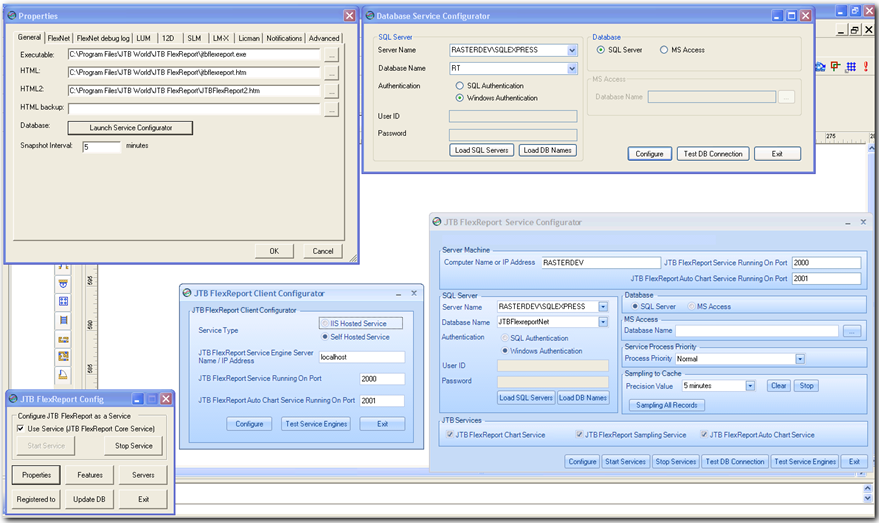Click MS Access browse button in Service Configurator
879x523 pixels.
click(852, 331)
